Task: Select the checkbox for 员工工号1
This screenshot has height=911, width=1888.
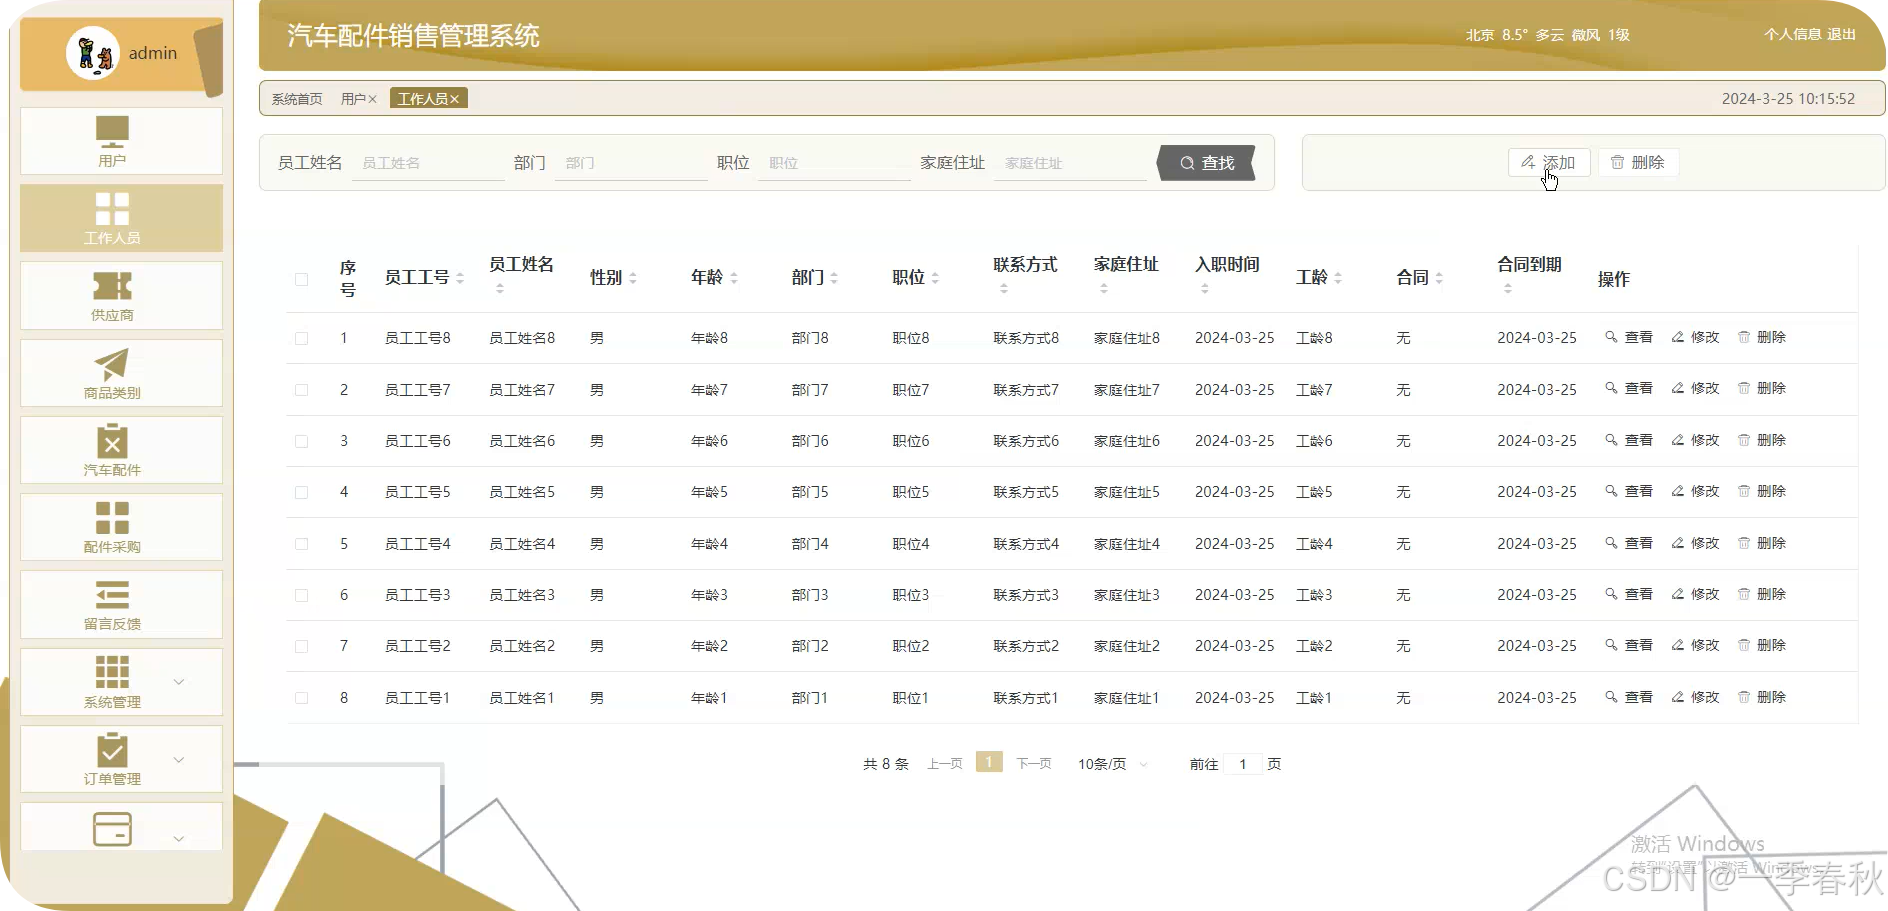Action: pos(301,697)
